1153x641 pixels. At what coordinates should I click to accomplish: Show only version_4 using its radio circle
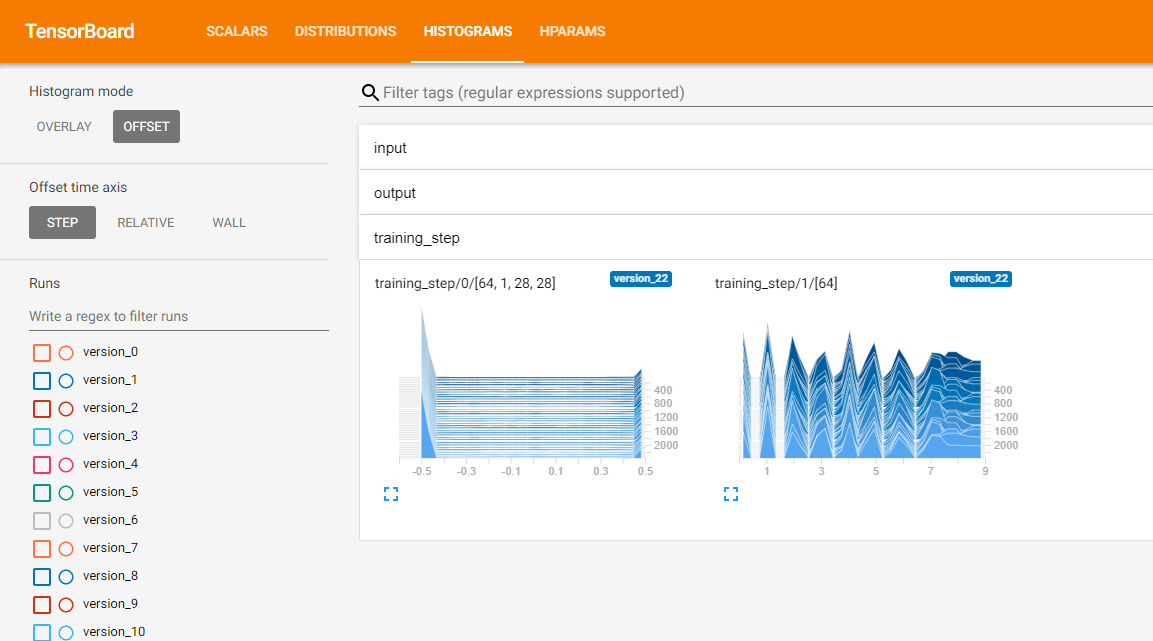(66, 465)
